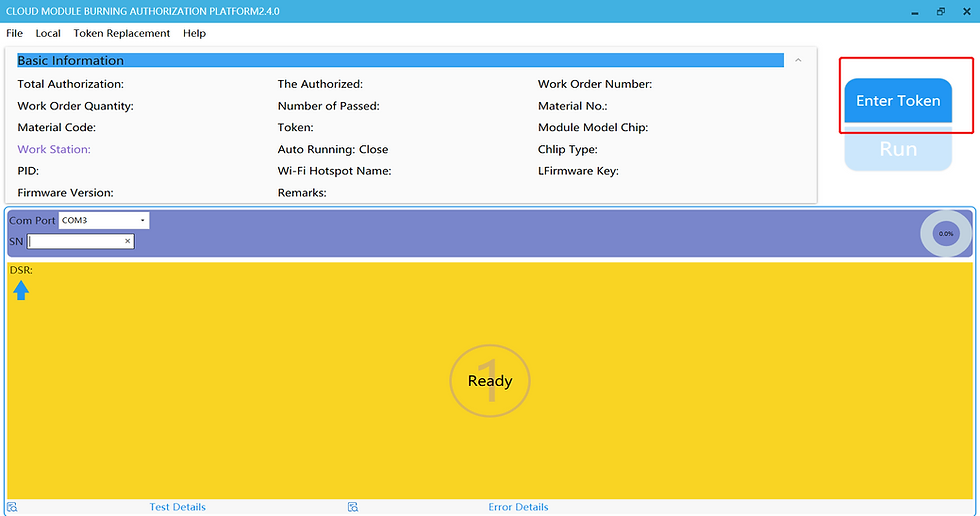Viewport: 980px width, 516px height.
Task: Click the Basic Information header
Action: pos(400,60)
